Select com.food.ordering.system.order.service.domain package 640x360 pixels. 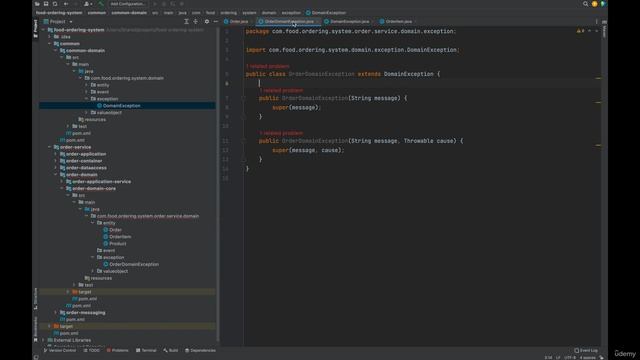pyautogui.click(x=148, y=216)
